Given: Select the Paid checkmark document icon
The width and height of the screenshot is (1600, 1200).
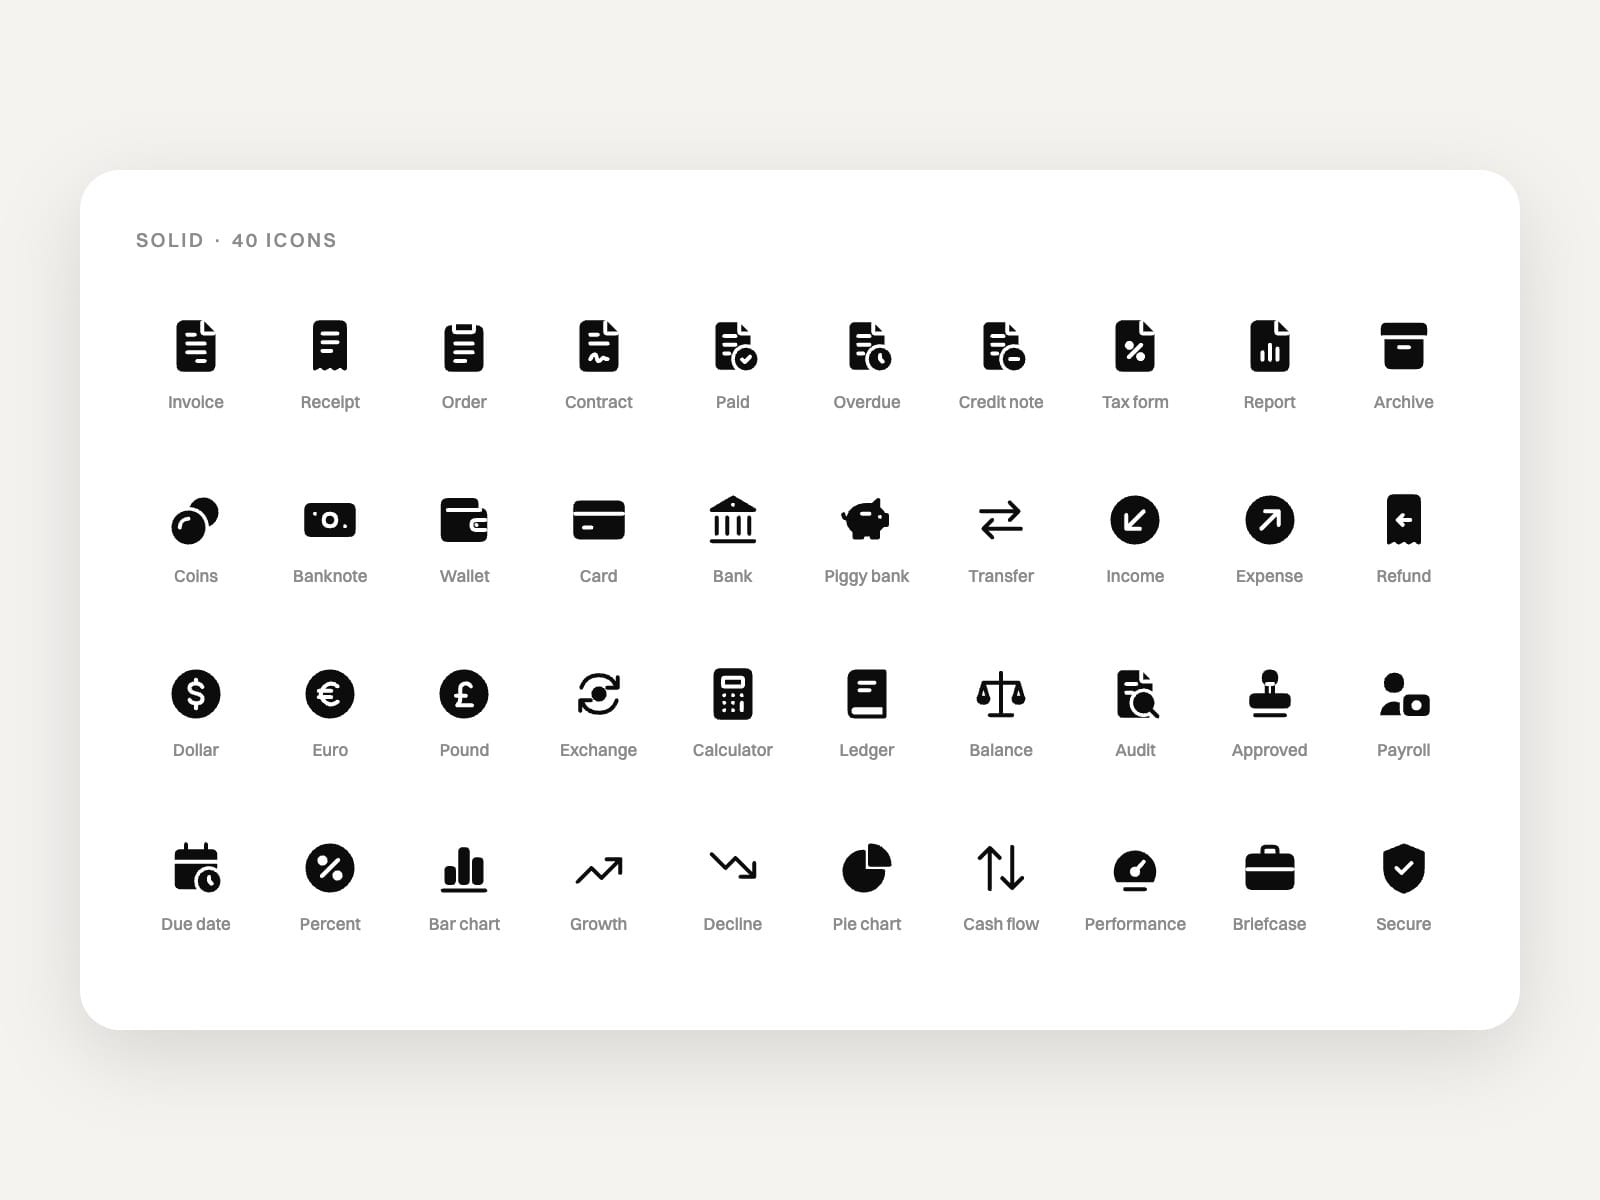Looking at the screenshot, I should [x=735, y=346].
